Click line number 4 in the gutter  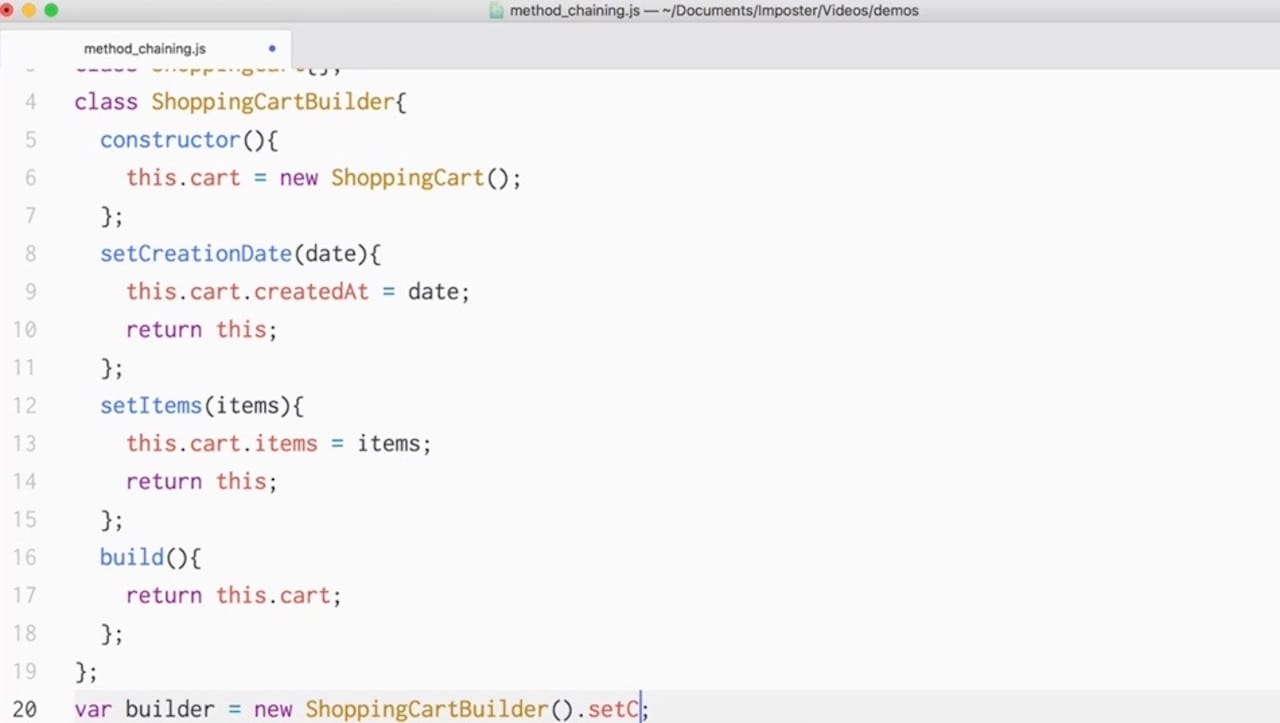click(x=30, y=101)
